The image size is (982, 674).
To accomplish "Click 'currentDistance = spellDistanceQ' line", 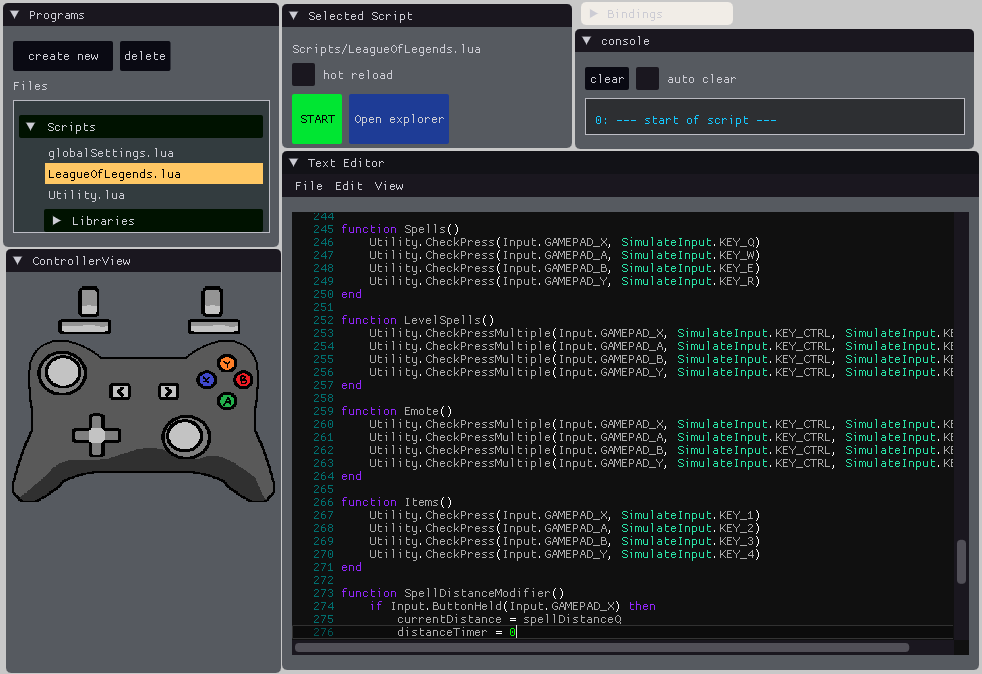I will point(509,619).
